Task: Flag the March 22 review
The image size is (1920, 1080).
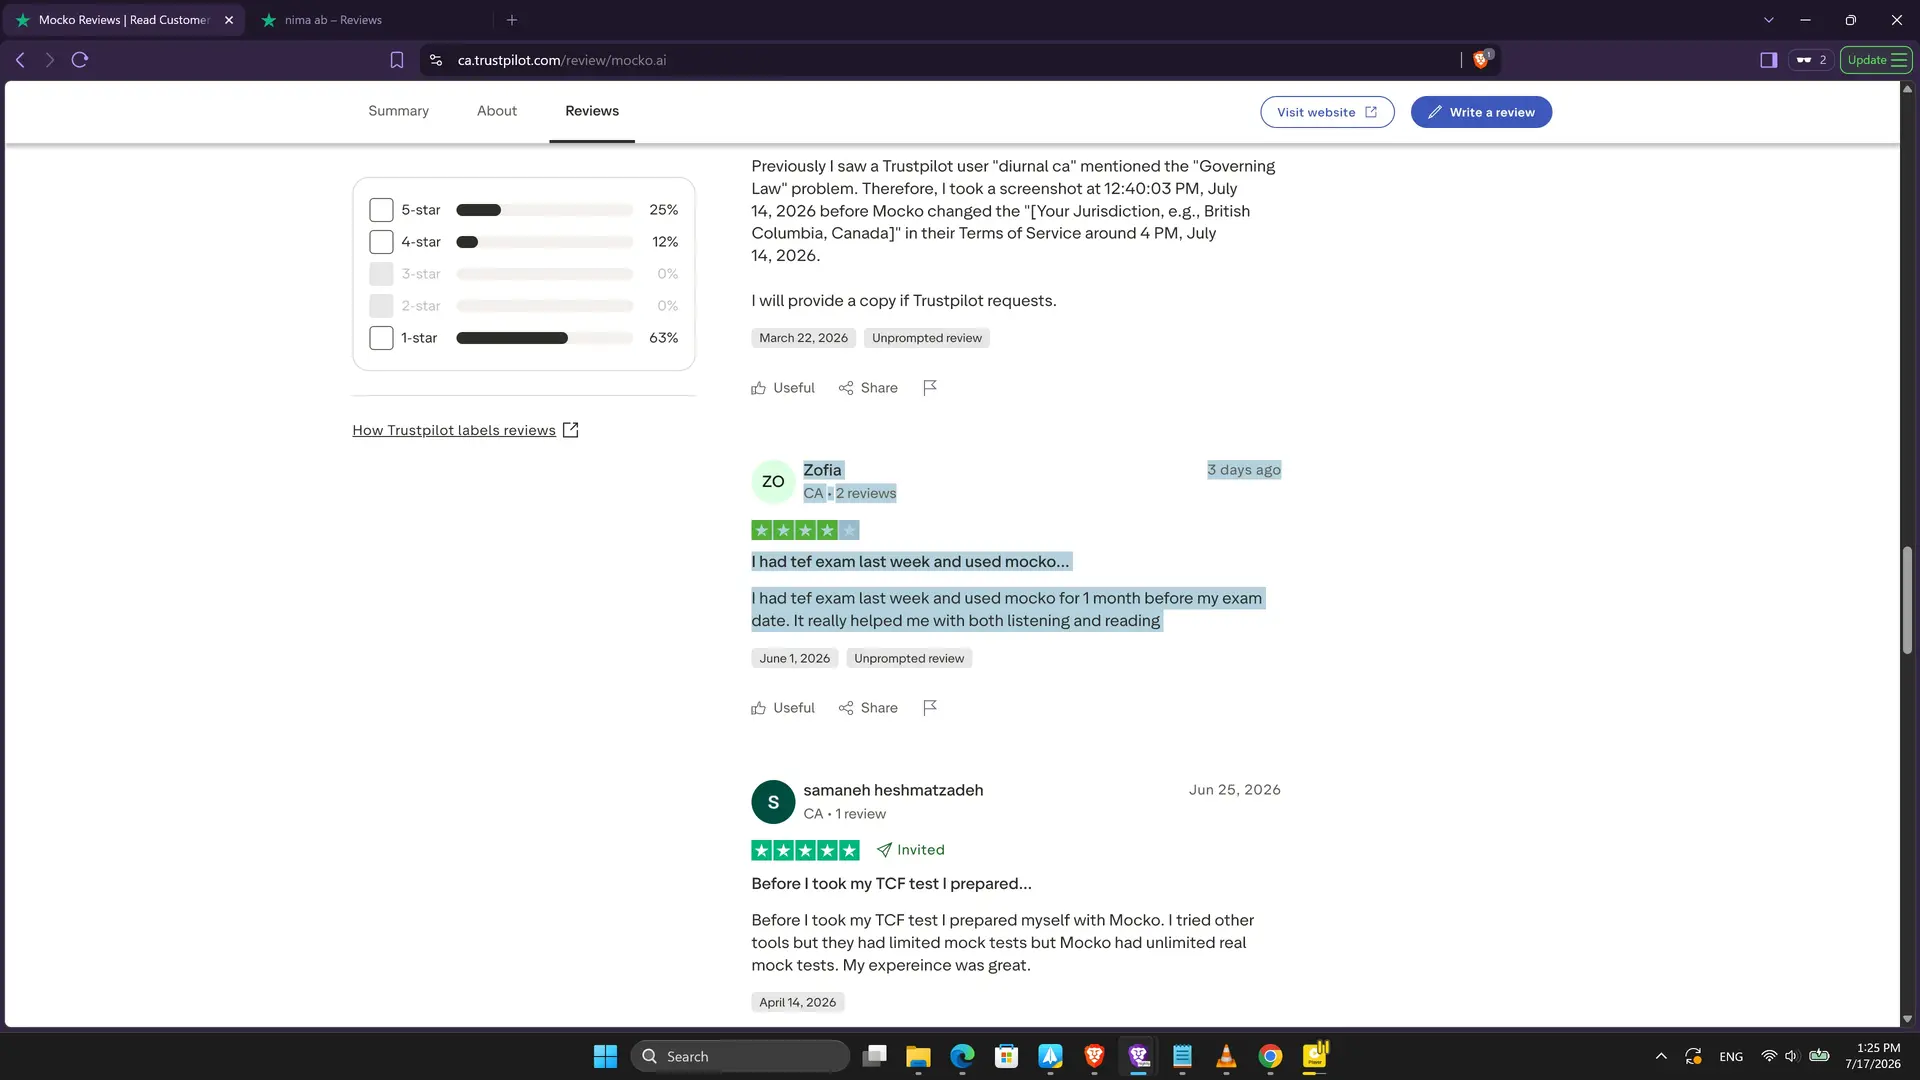Action: click(x=930, y=388)
